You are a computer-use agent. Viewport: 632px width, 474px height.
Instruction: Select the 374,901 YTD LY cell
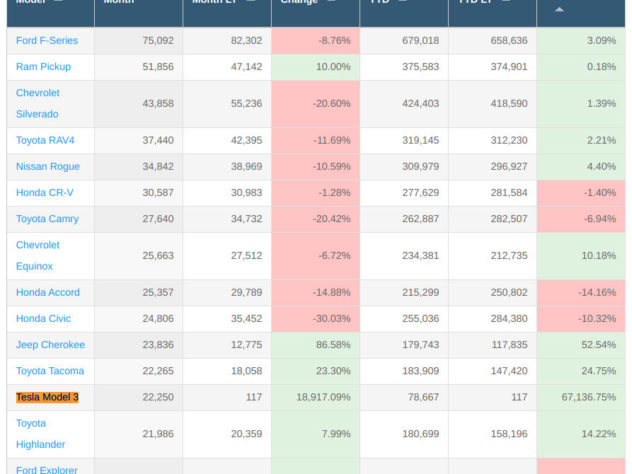coord(493,67)
